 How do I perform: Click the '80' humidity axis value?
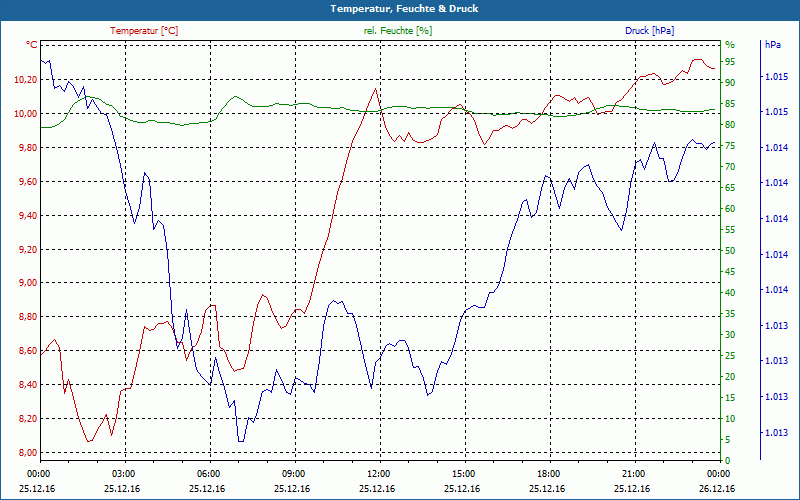(730, 125)
